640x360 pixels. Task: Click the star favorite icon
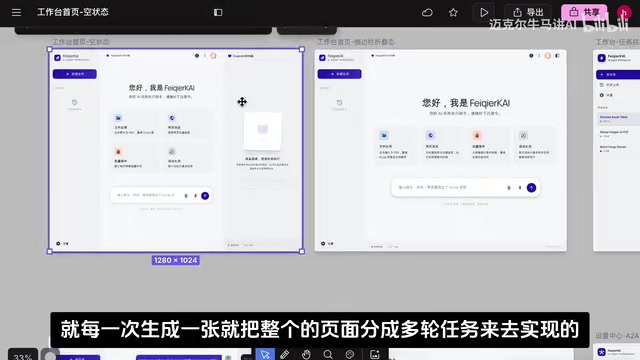453,13
